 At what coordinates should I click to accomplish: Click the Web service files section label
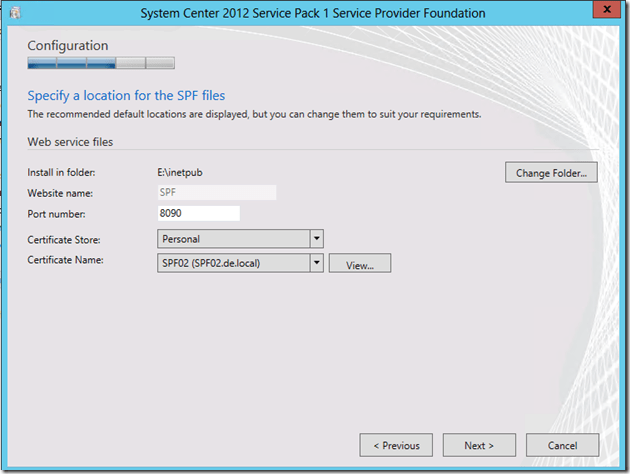pyautogui.click(x=69, y=142)
